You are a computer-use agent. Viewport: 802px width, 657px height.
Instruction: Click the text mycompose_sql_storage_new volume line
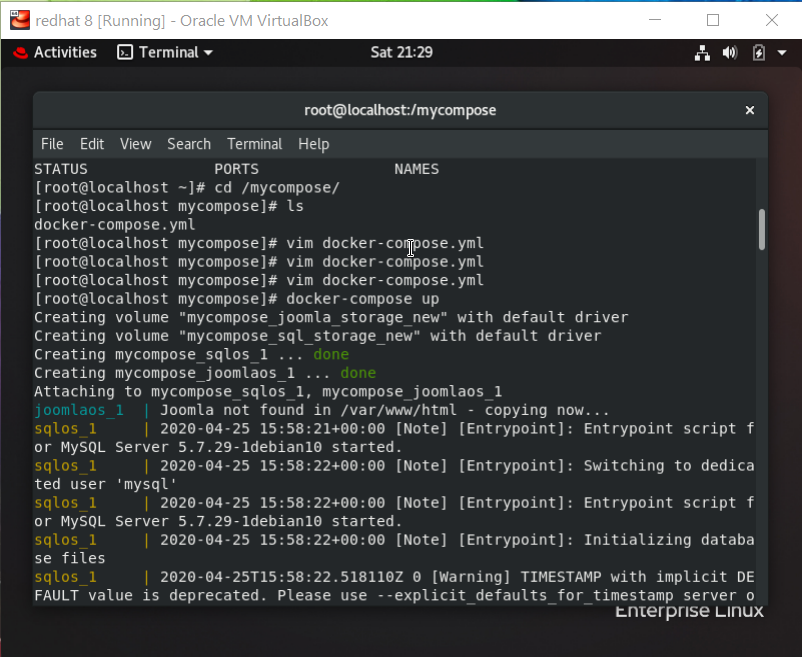click(x=318, y=336)
